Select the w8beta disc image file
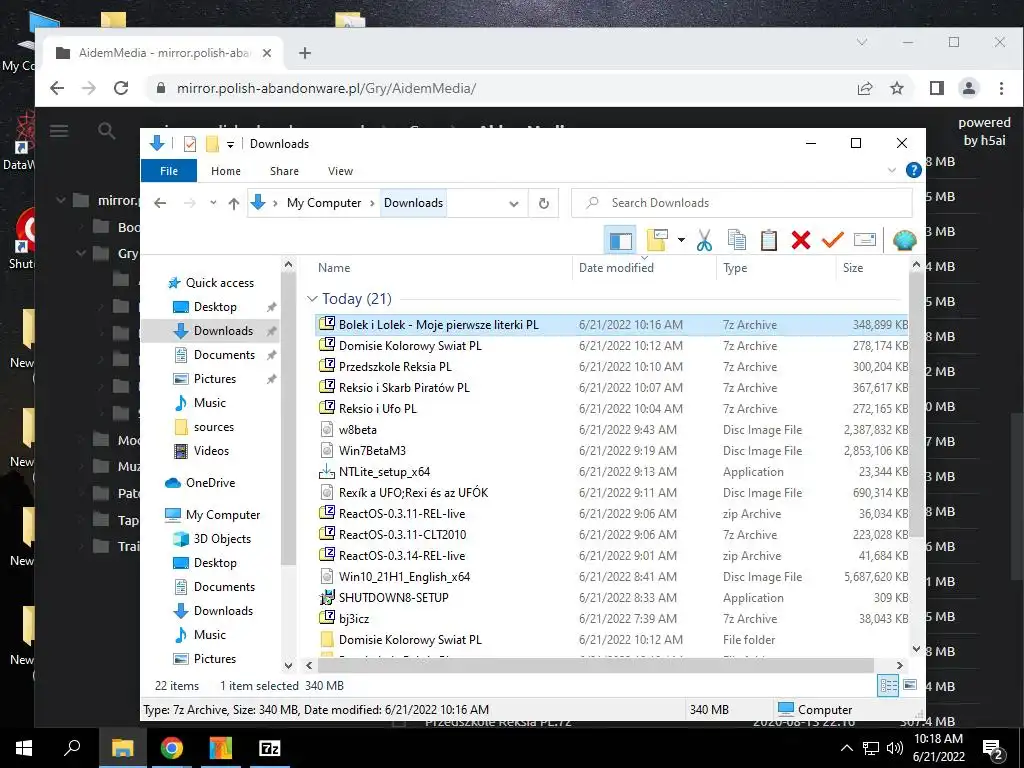 pos(611,430)
